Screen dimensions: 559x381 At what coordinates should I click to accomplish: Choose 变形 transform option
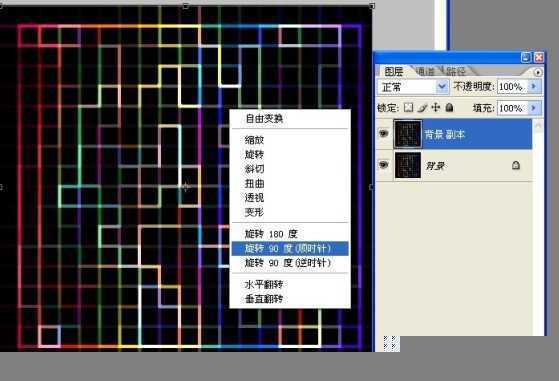(x=254, y=212)
